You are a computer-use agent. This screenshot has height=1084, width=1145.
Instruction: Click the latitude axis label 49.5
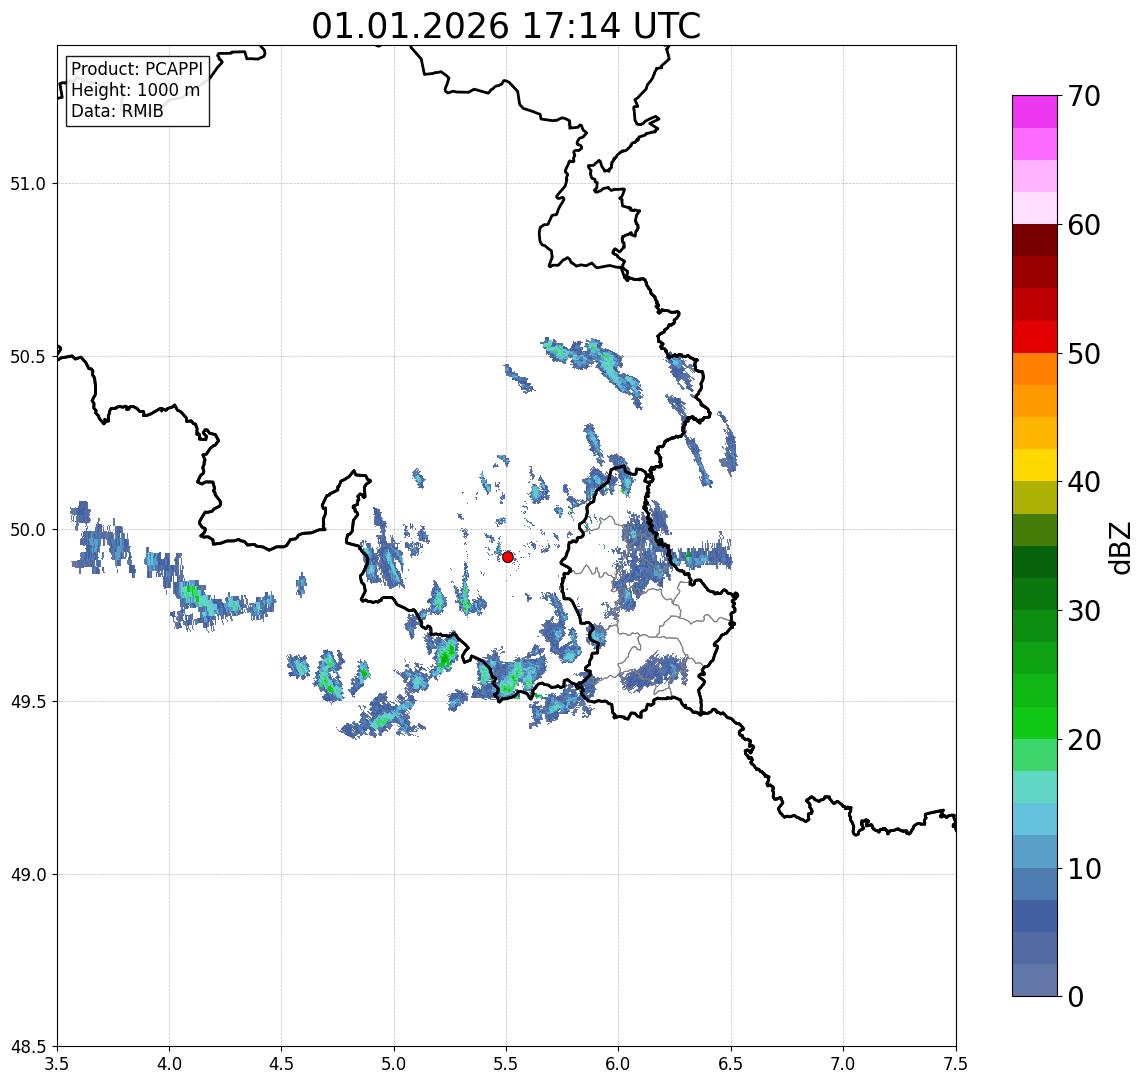tap(28, 702)
